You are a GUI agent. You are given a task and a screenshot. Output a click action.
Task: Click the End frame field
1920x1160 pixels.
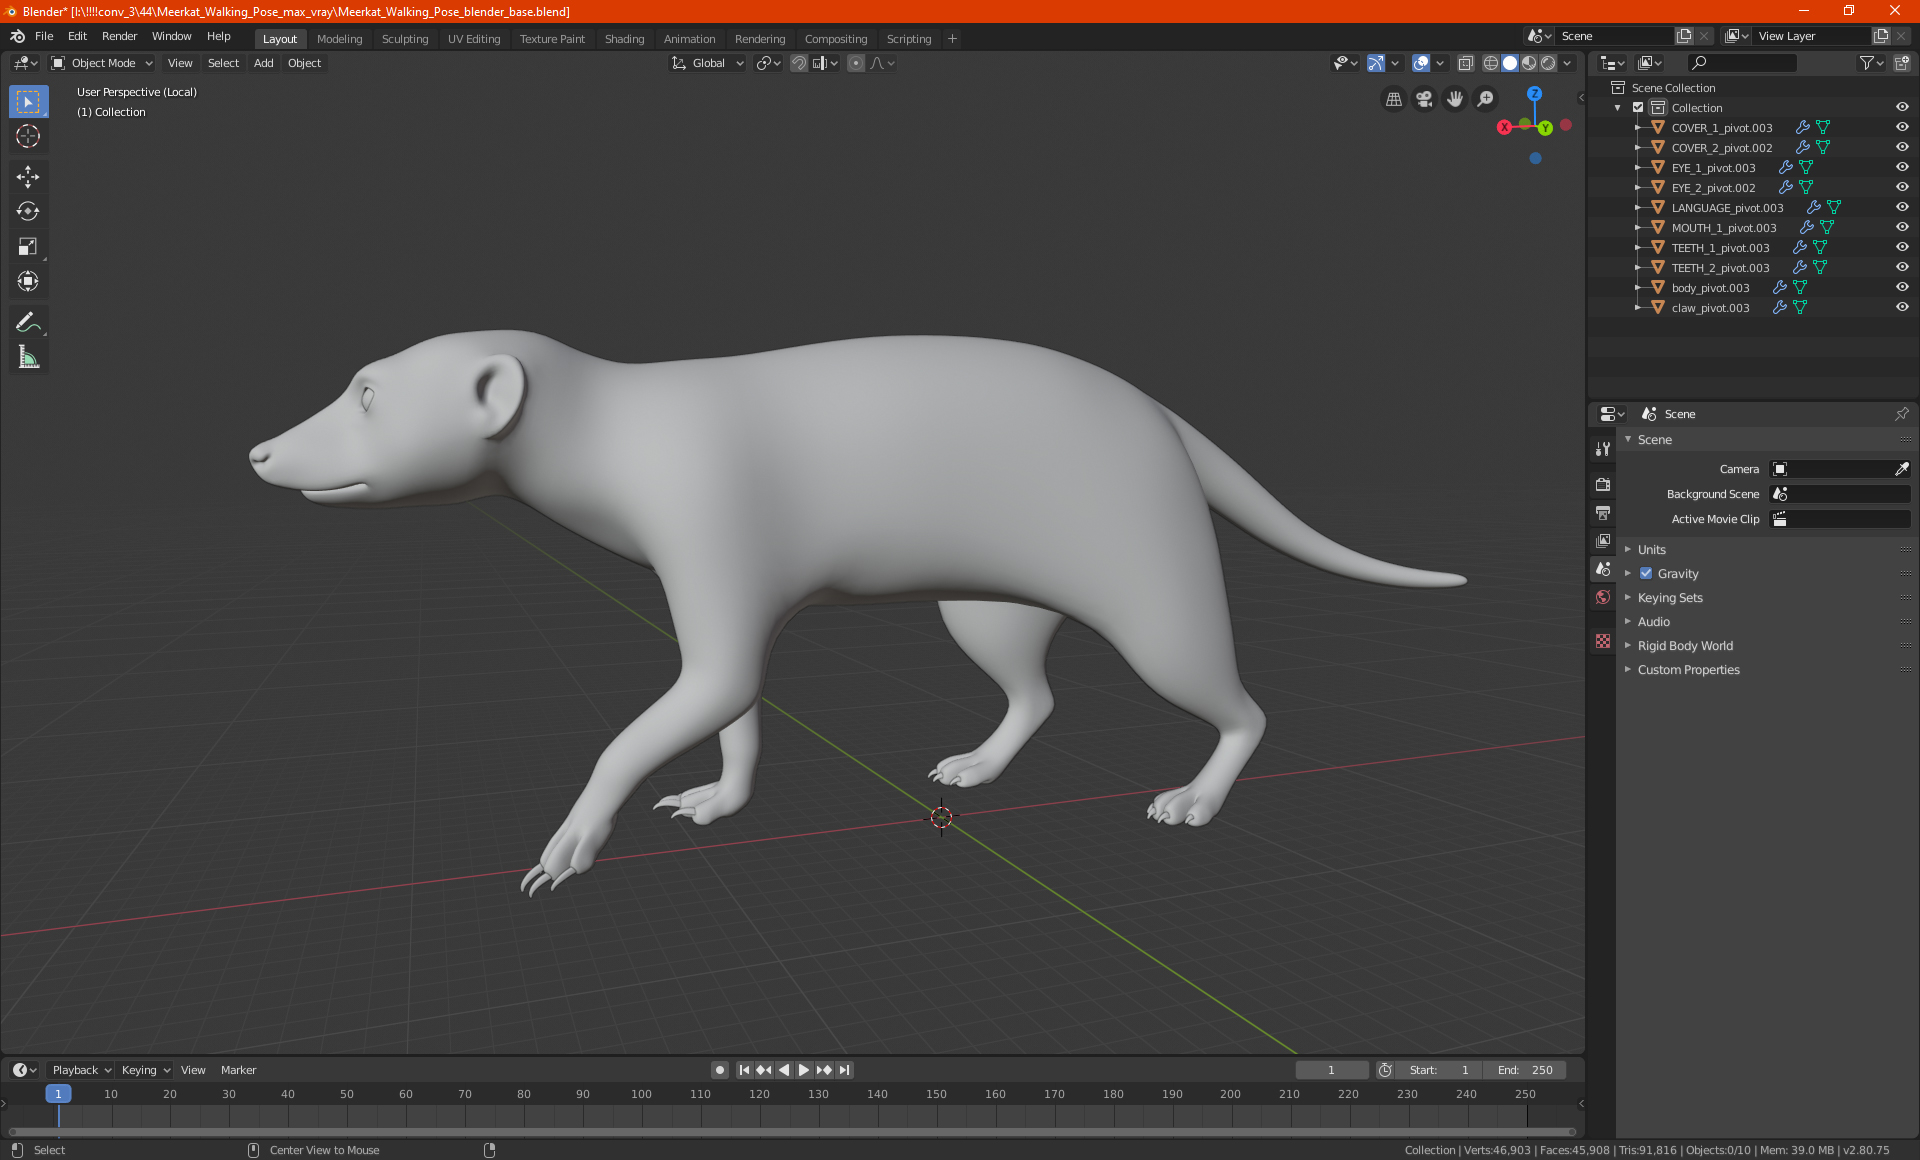pyautogui.click(x=1525, y=1070)
